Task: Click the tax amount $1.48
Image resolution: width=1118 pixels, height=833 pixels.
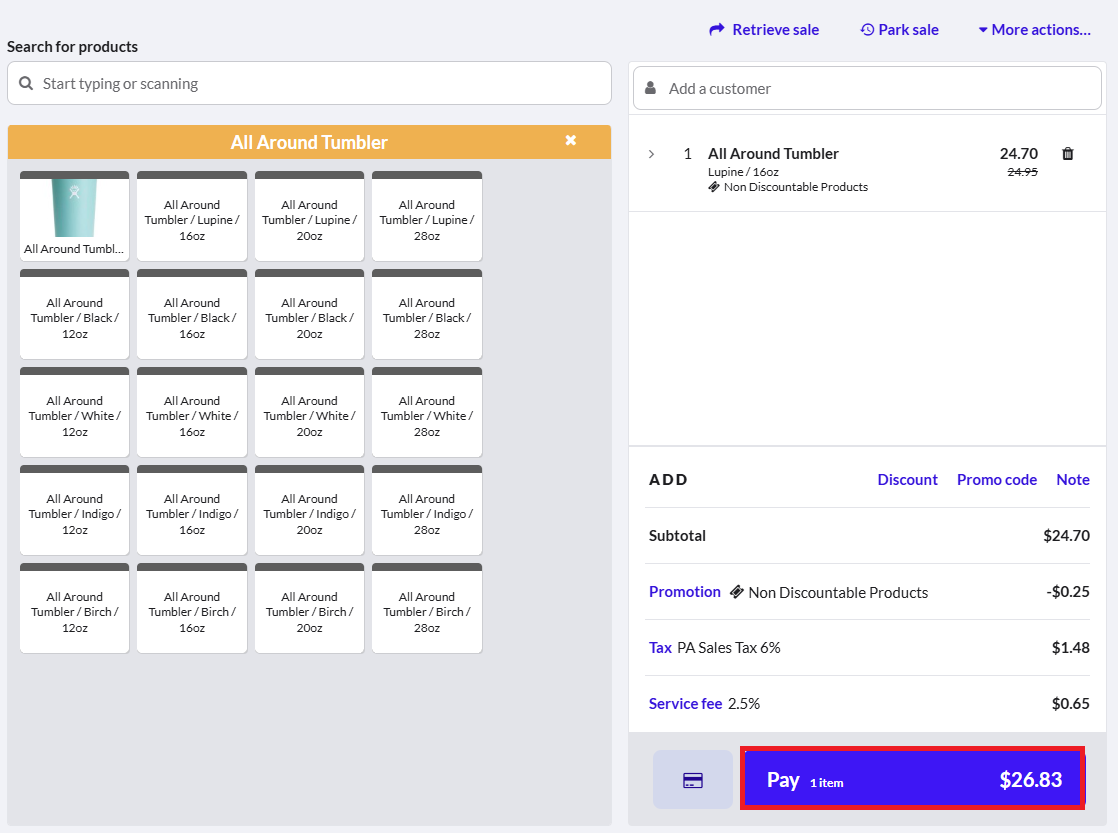Action: (x=1070, y=648)
